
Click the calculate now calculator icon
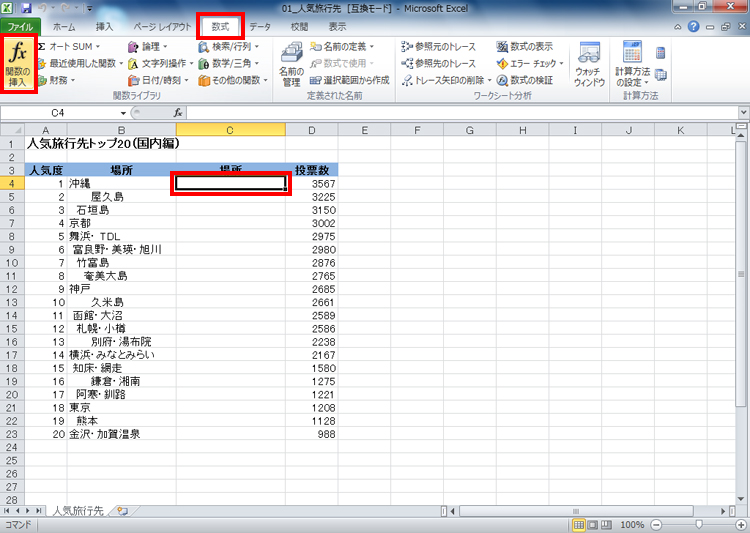coord(661,52)
